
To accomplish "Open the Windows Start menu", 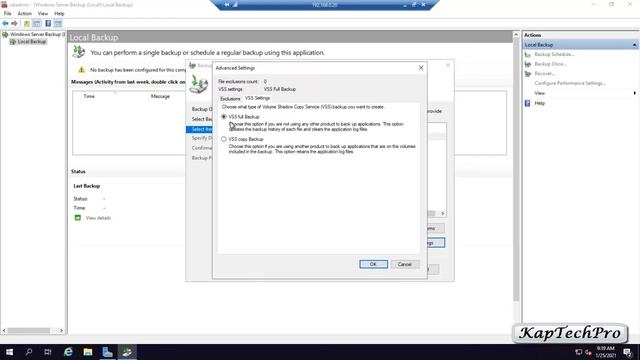I will pos(9,352).
